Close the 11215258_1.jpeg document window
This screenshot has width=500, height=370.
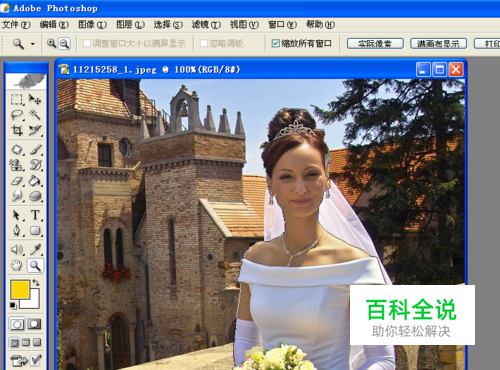pyautogui.click(x=456, y=70)
